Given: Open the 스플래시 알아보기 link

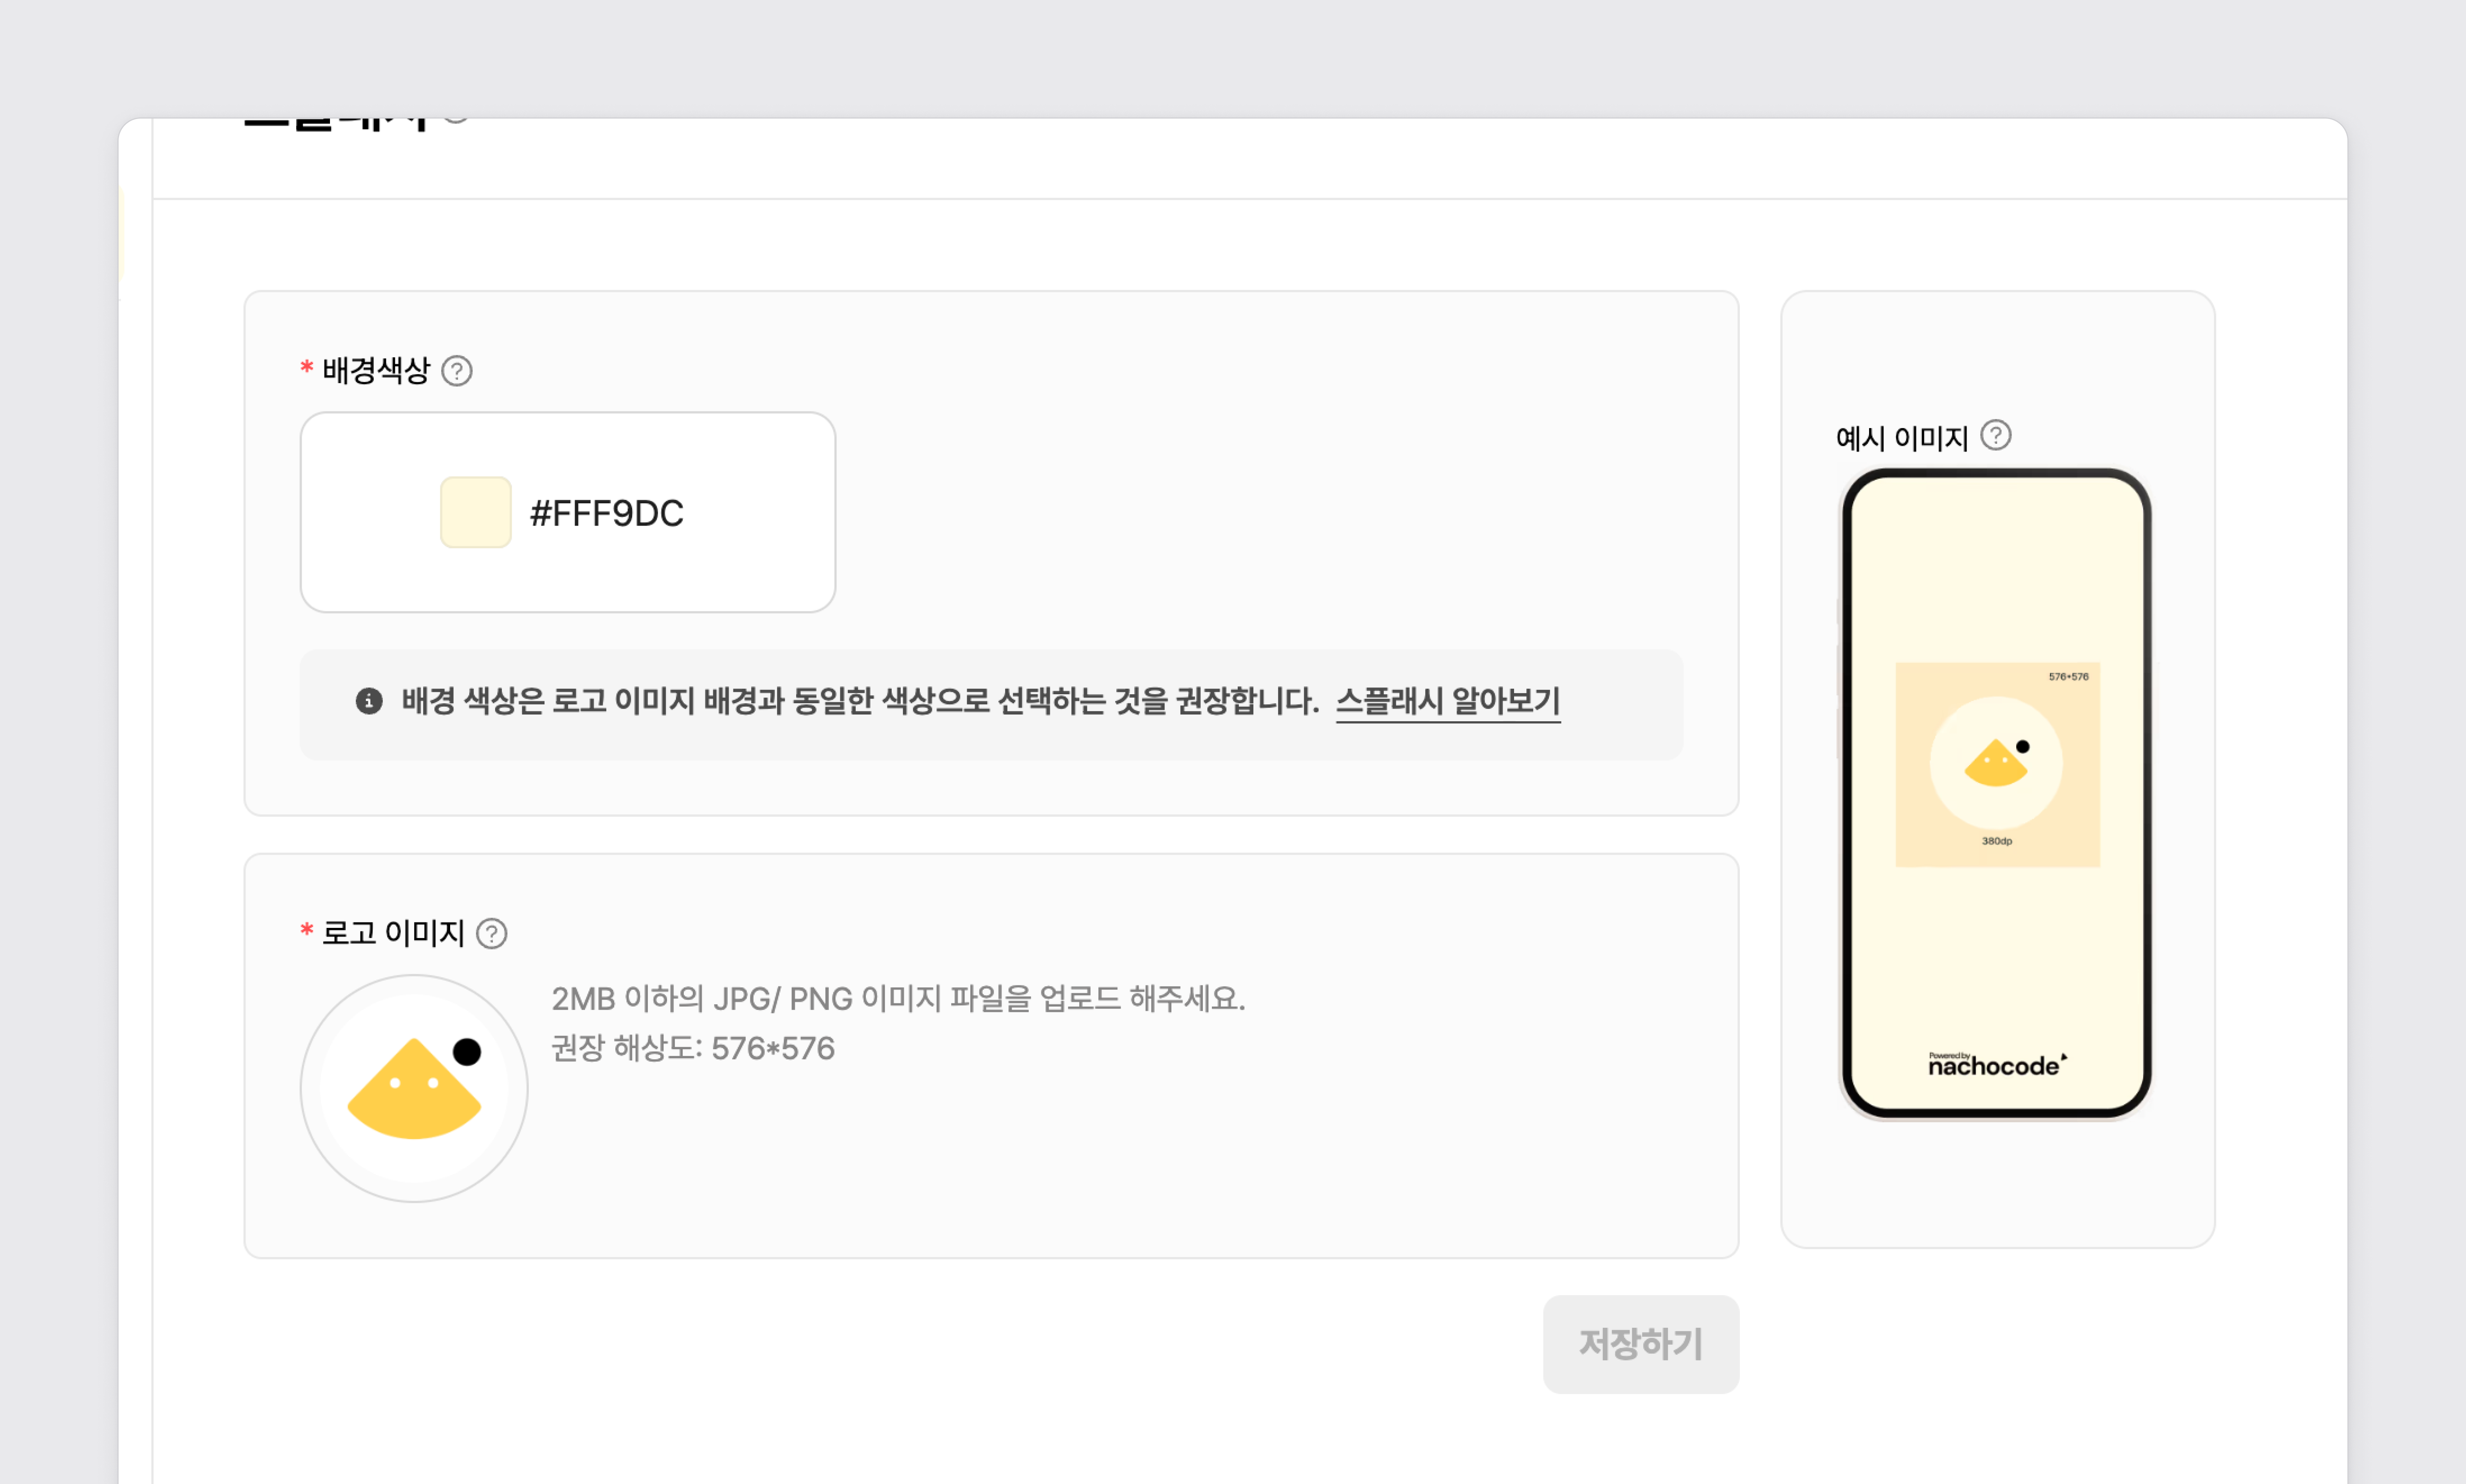Looking at the screenshot, I should coord(1447,701).
